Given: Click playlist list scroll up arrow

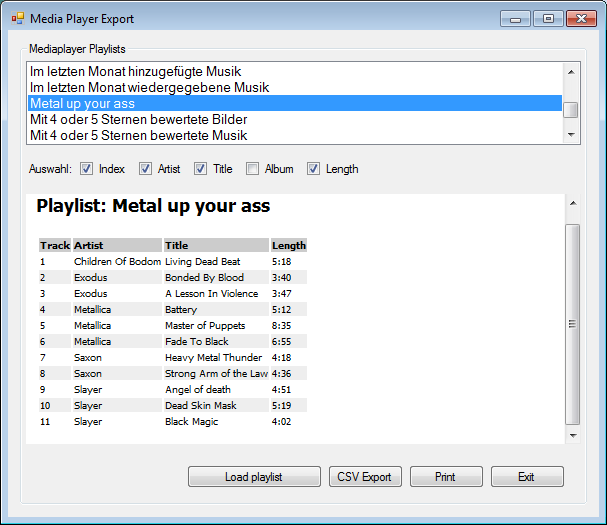Looking at the screenshot, I should tap(571, 72).
